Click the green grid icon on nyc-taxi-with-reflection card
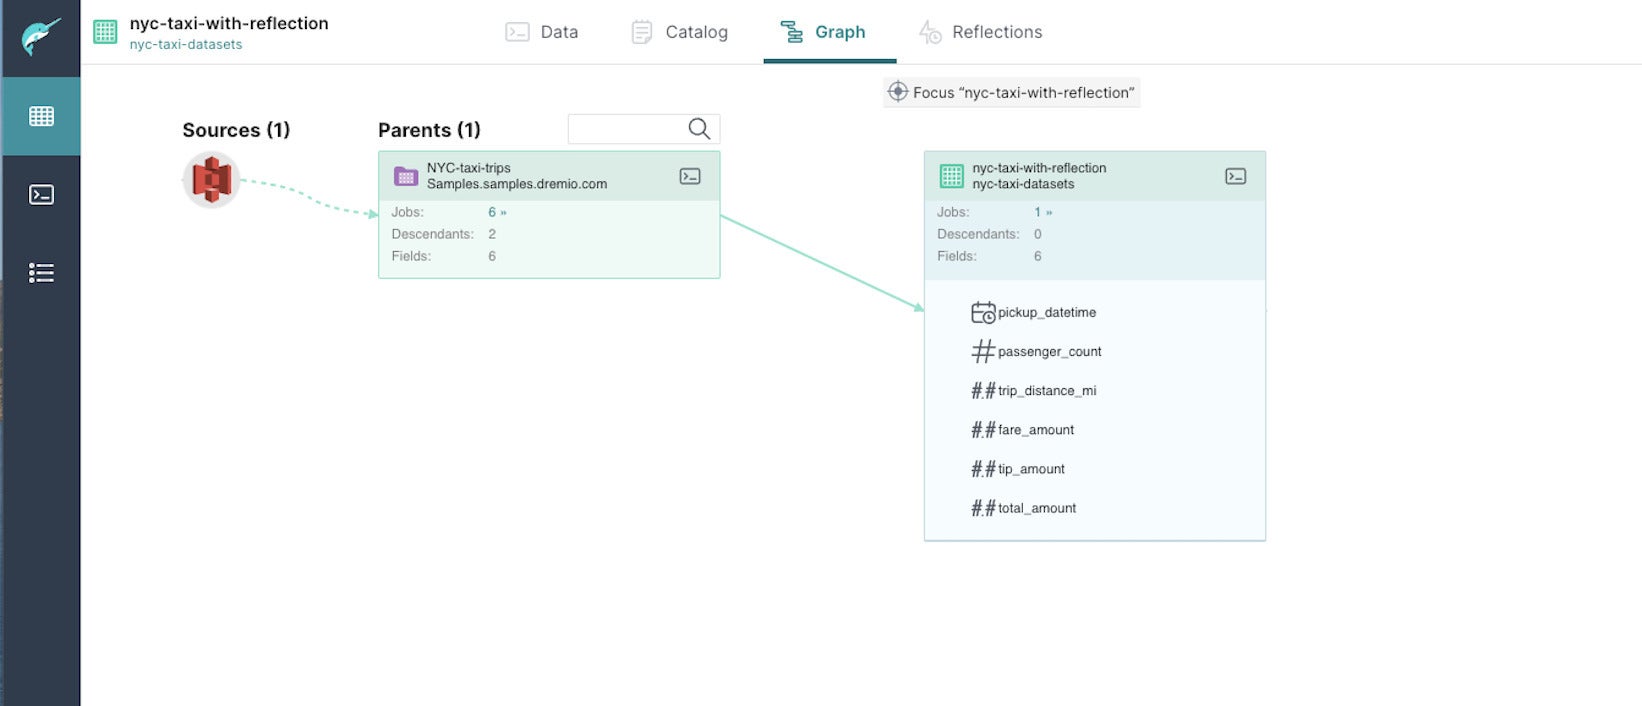The height and width of the screenshot is (706, 1642). (951, 176)
